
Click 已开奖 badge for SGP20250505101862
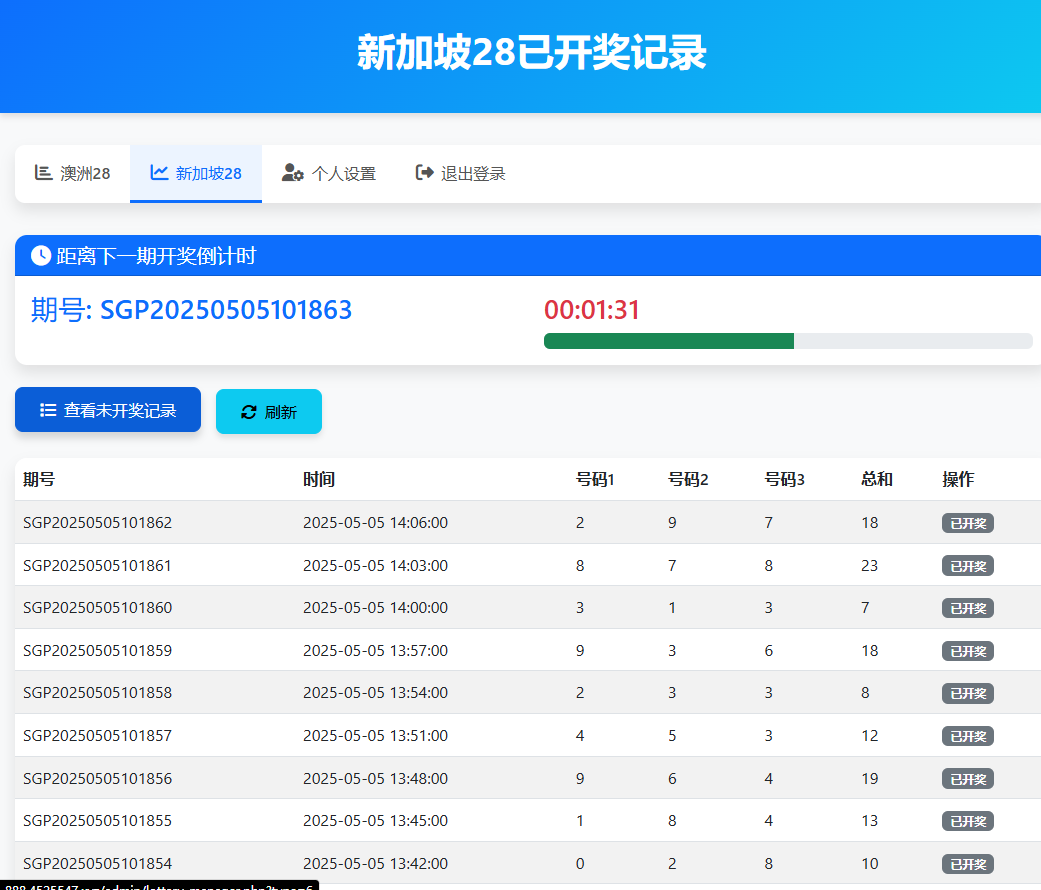point(967,523)
